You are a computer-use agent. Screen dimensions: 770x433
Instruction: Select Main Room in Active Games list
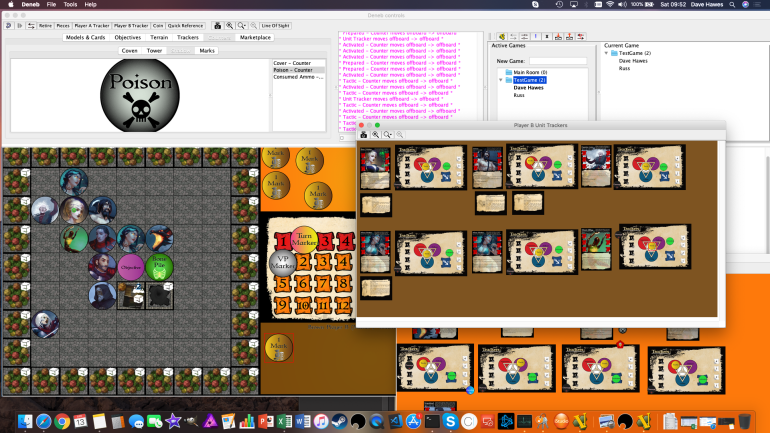tap(528, 72)
